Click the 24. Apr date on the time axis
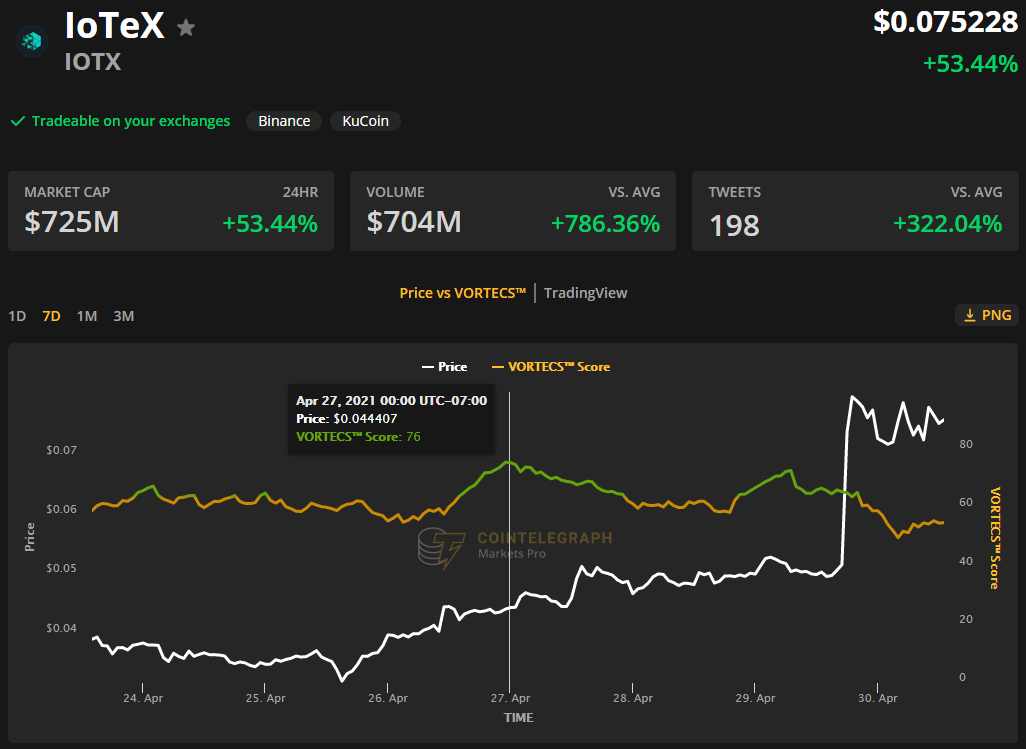The image size is (1026, 749). click(143, 698)
